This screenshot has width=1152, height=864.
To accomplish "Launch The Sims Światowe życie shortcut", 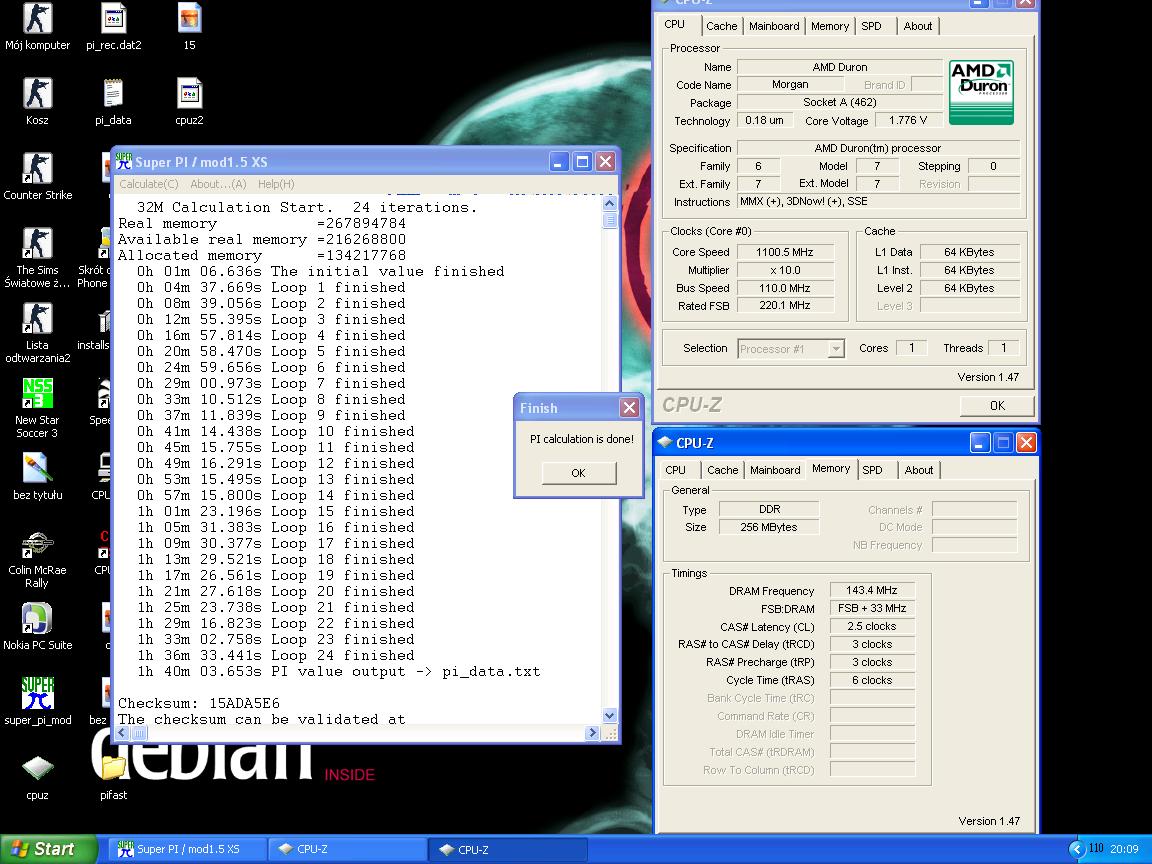I will tap(37, 257).
